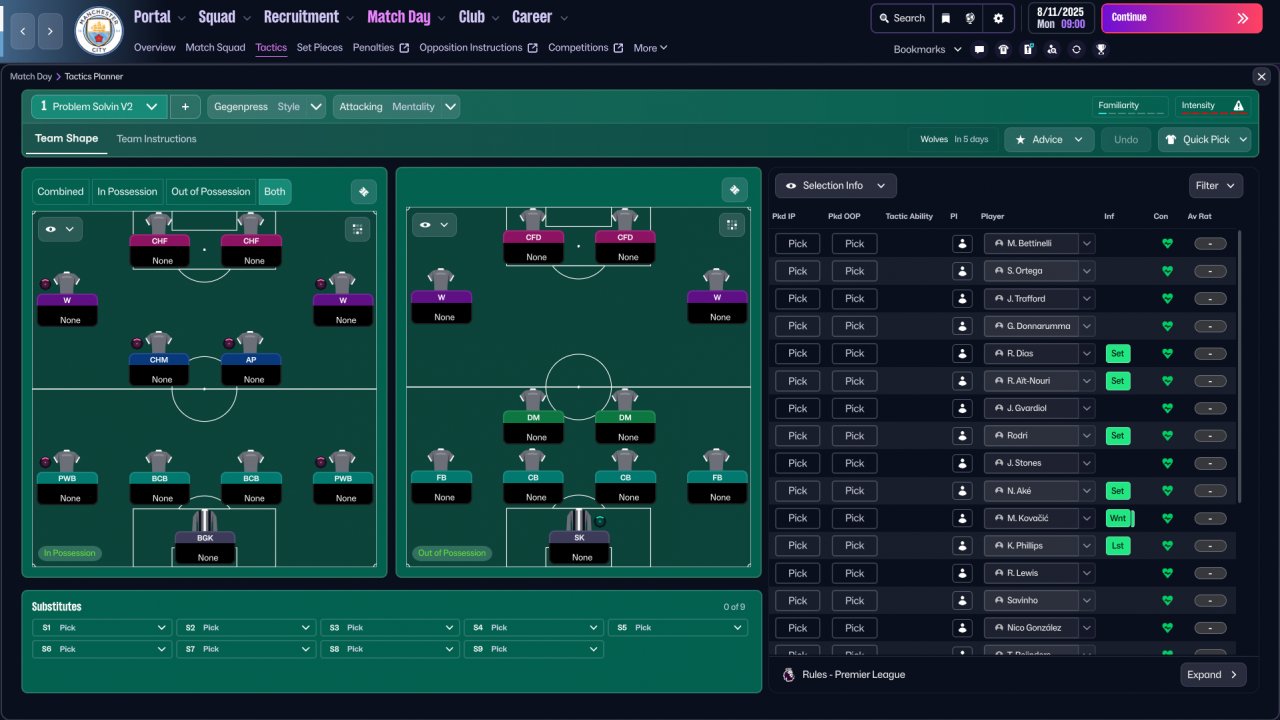
Task: Open the Career menu
Action: point(540,17)
